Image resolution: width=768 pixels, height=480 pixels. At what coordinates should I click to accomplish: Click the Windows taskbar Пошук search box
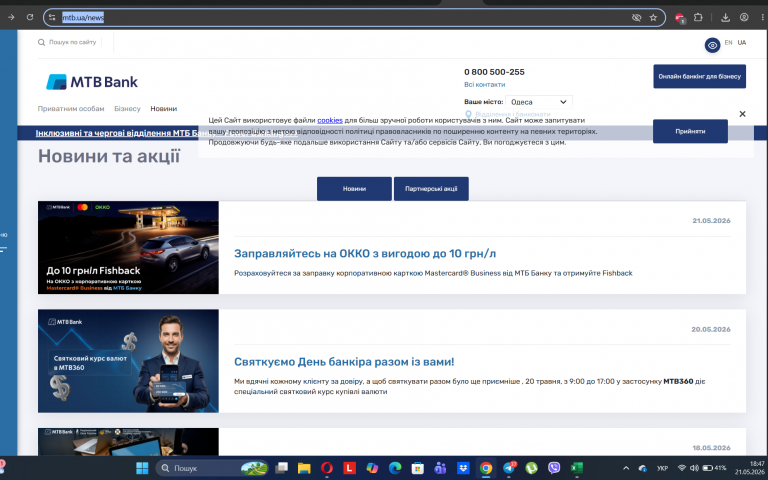click(x=212, y=468)
